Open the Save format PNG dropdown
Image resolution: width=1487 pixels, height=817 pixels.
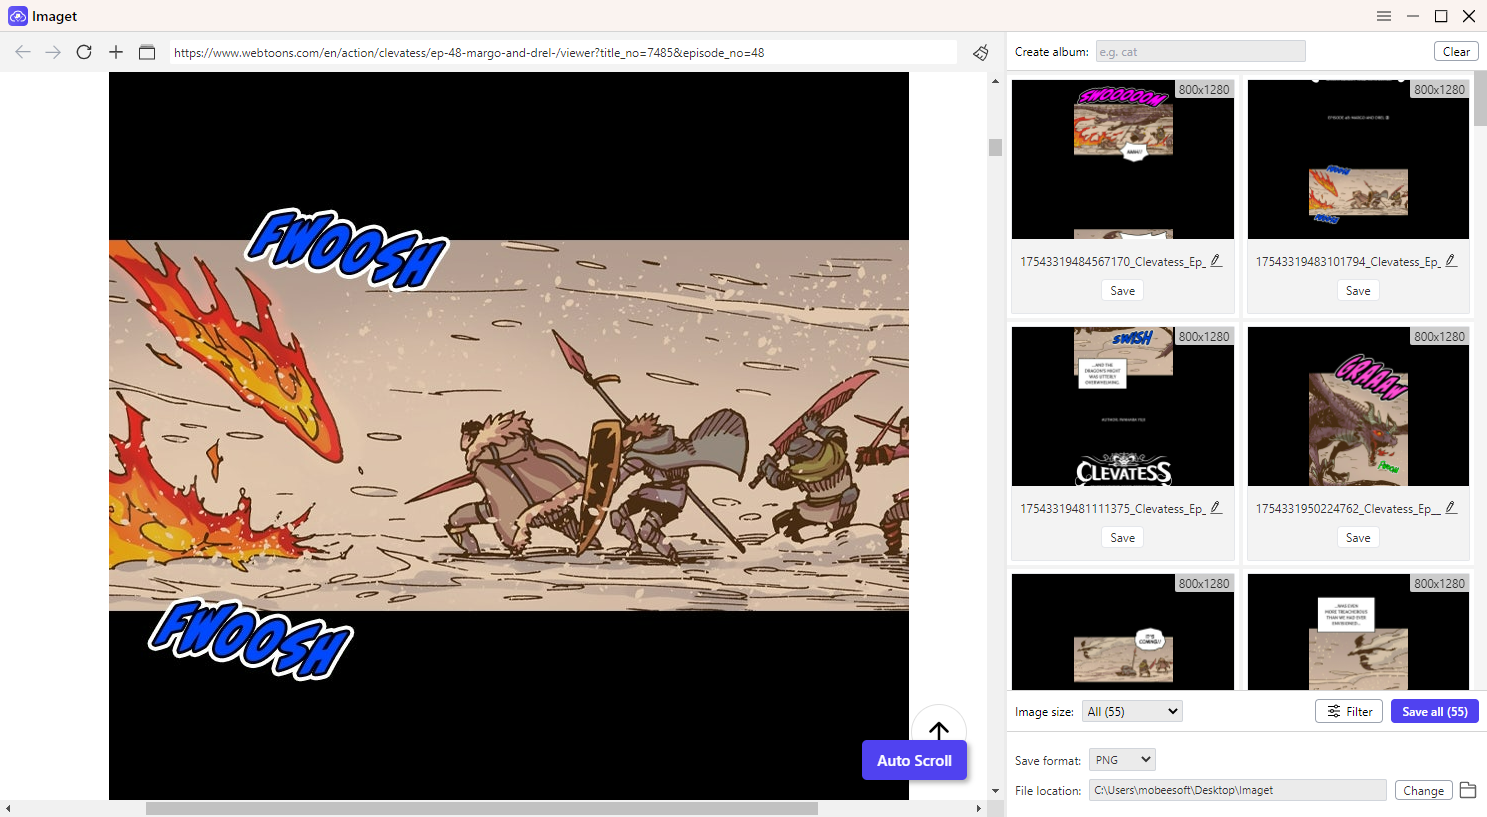click(1122, 760)
